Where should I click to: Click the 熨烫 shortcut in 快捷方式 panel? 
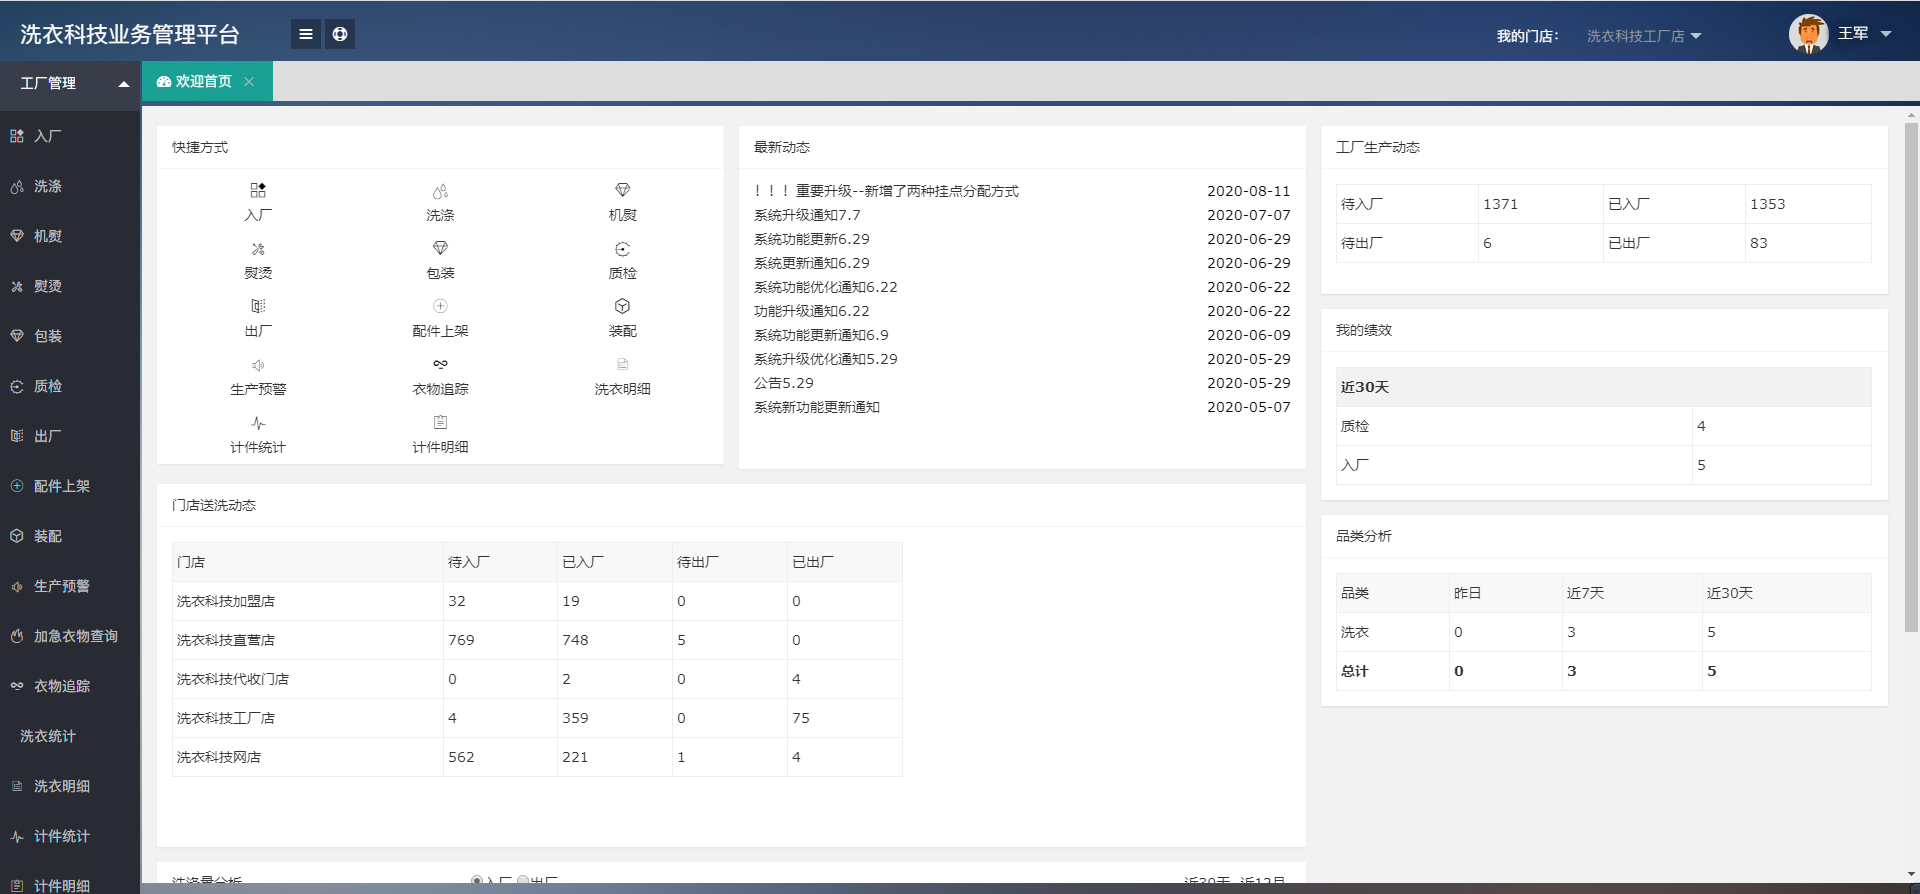[x=258, y=260]
